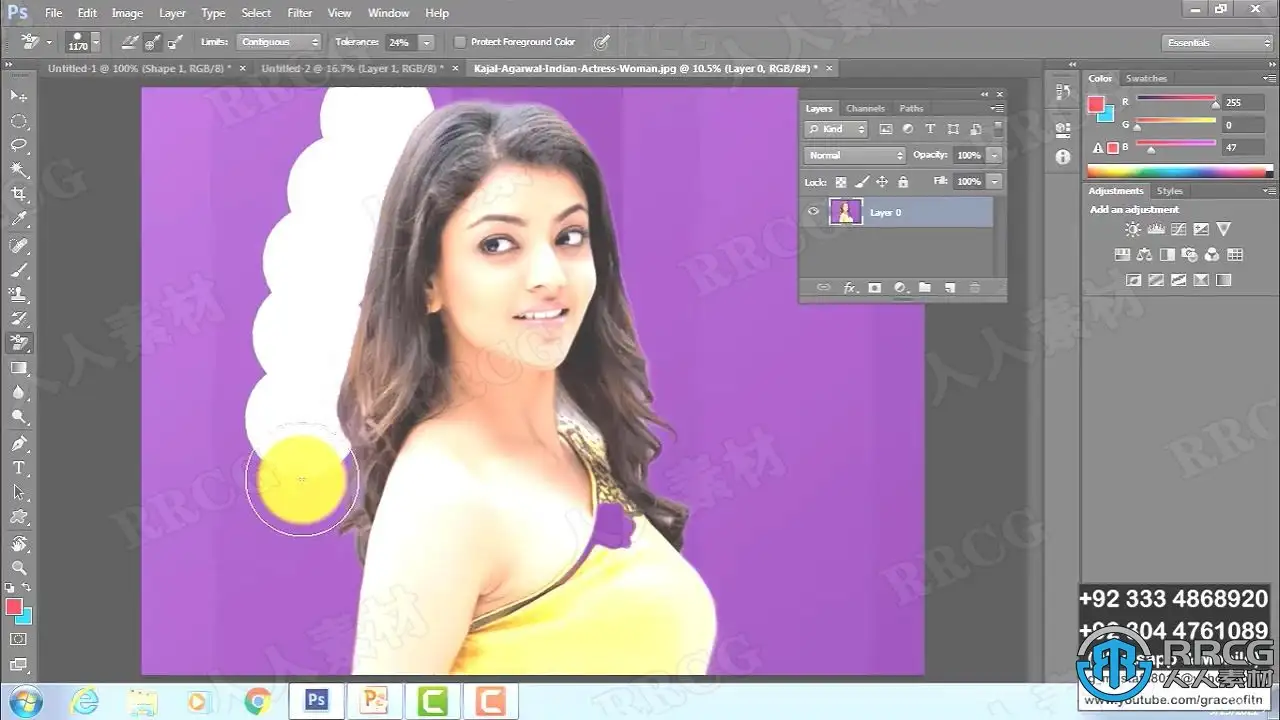Open the Tolerance slider dropdown
Screen dimensions: 1280x720
[x=427, y=42]
